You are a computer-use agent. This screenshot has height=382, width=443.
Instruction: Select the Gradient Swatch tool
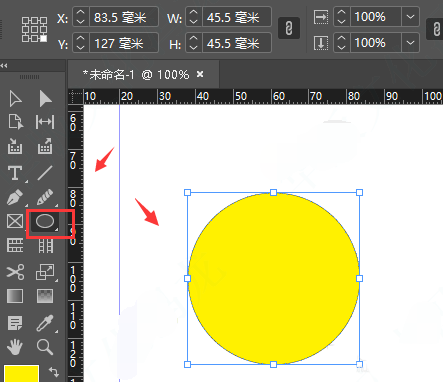coord(15,296)
